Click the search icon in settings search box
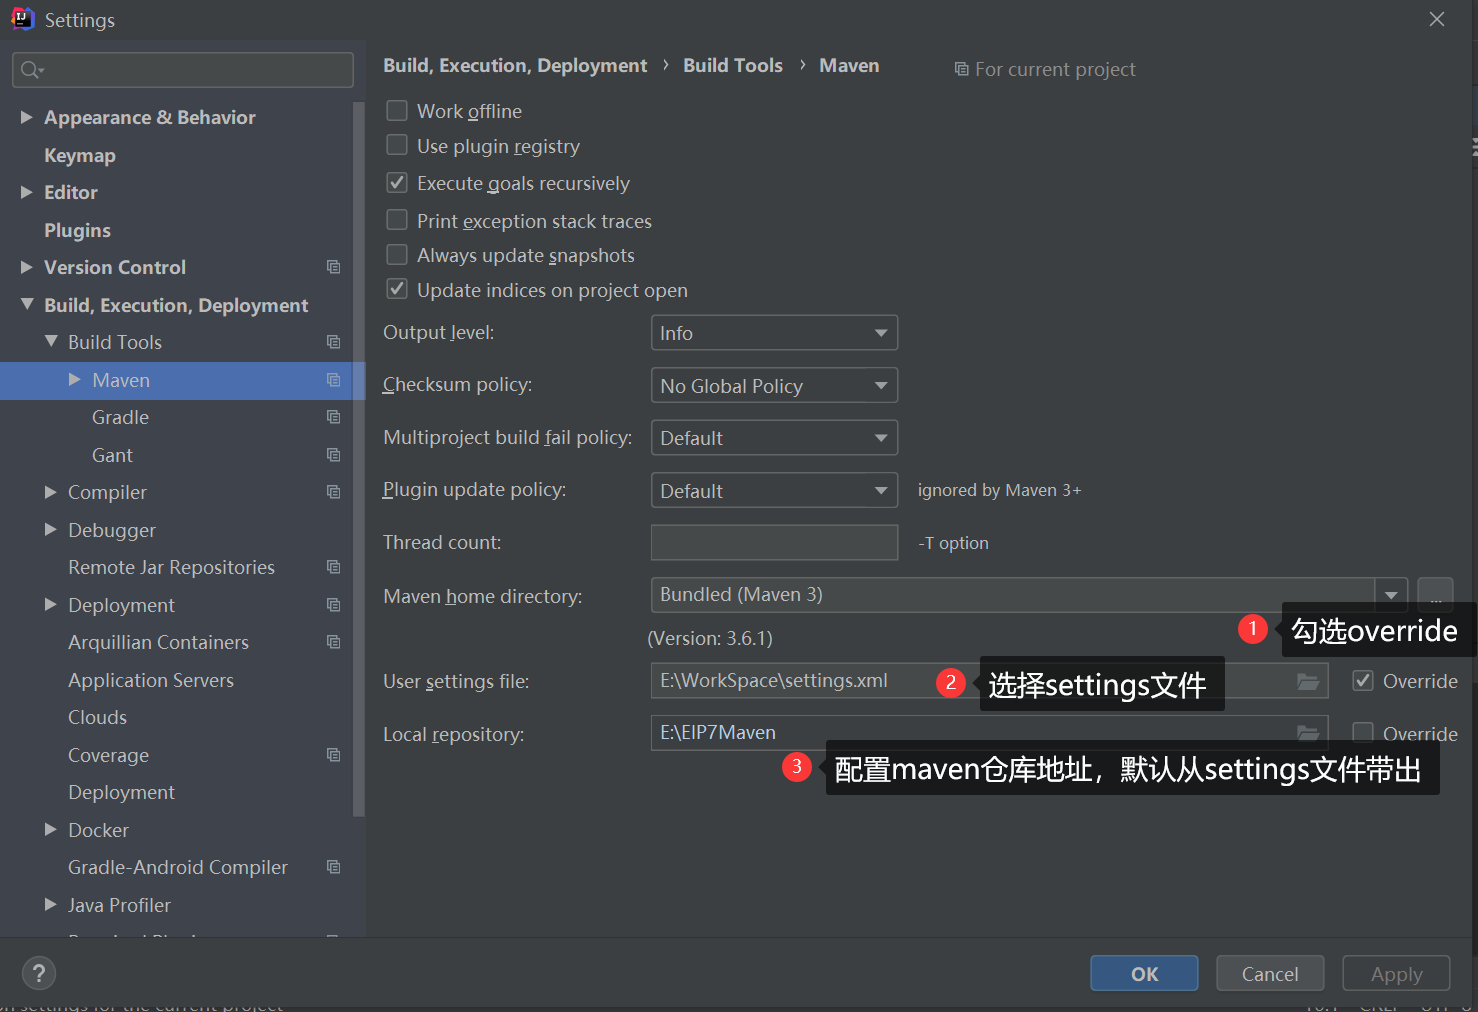Viewport: 1478px width, 1012px height. click(31, 70)
